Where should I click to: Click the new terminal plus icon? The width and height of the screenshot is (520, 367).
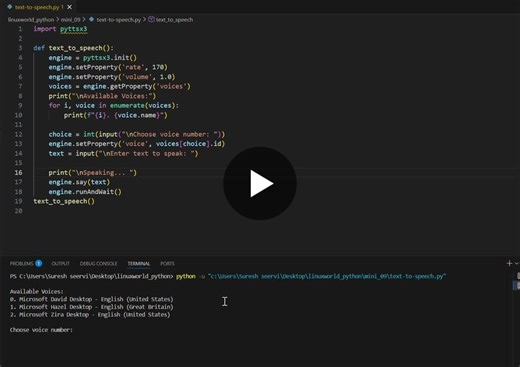coord(509,263)
